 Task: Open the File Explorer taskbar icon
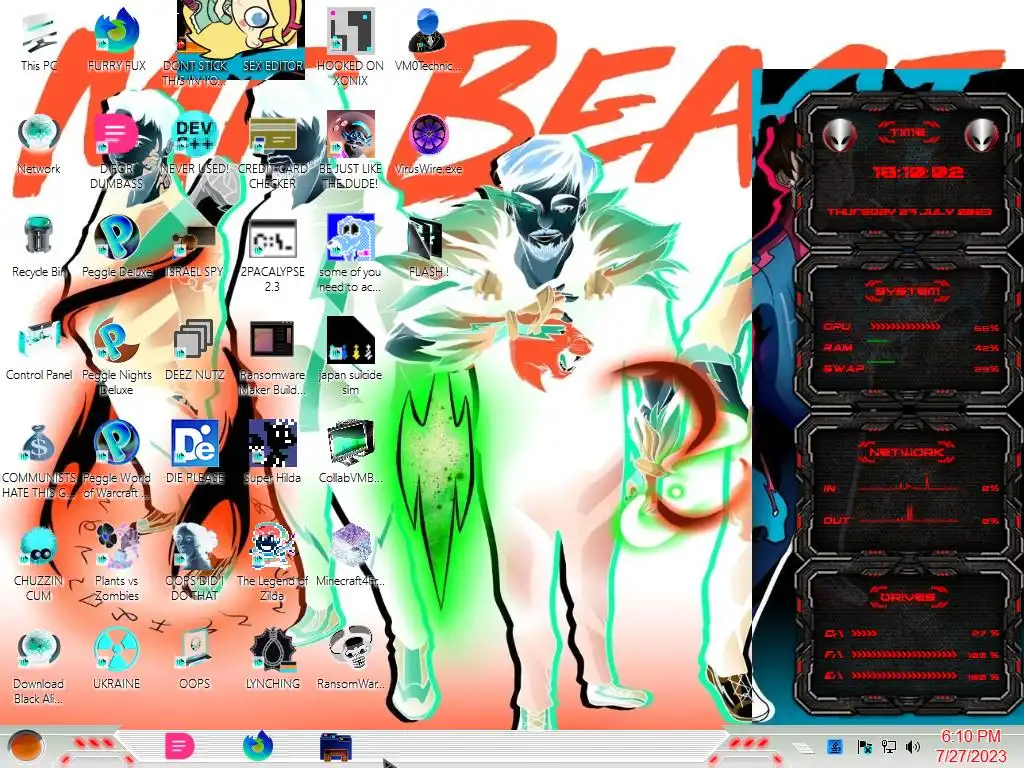(x=336, y=747)
